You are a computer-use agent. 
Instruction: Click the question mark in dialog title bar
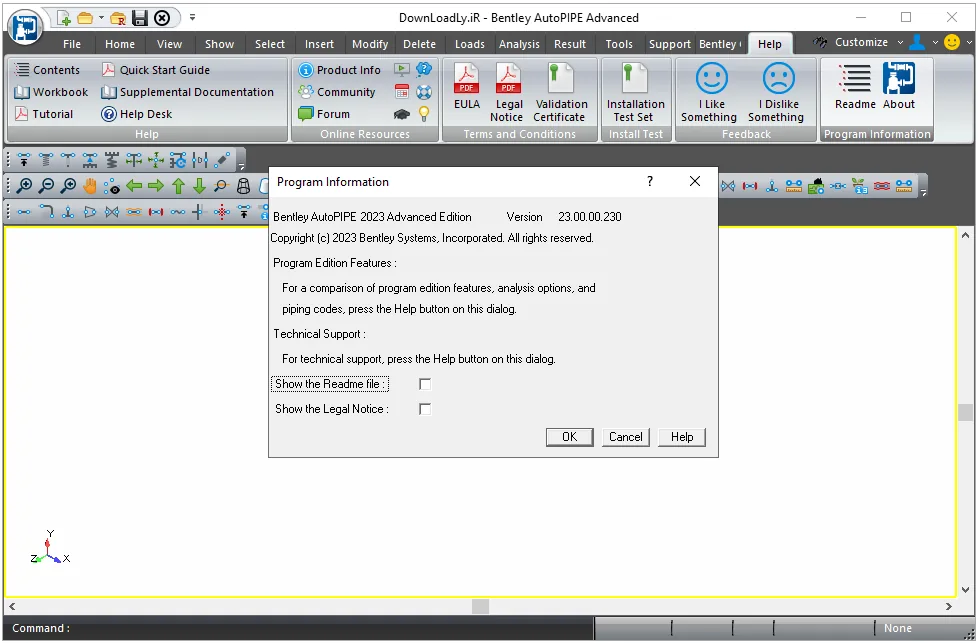pos(650,181)
